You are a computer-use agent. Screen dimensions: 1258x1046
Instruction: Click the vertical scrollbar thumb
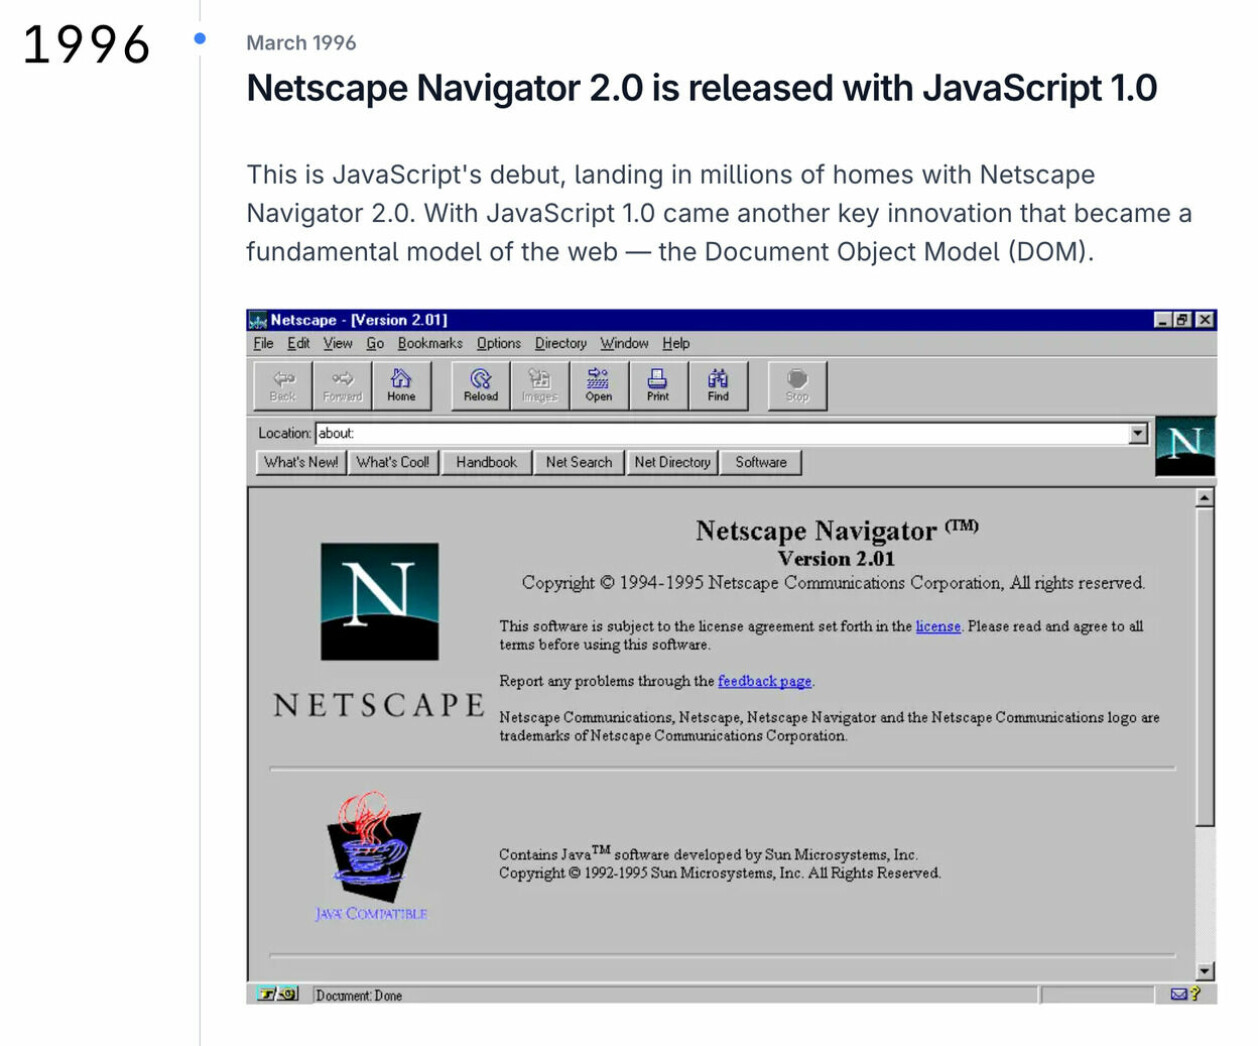(x=1205, y=667)
